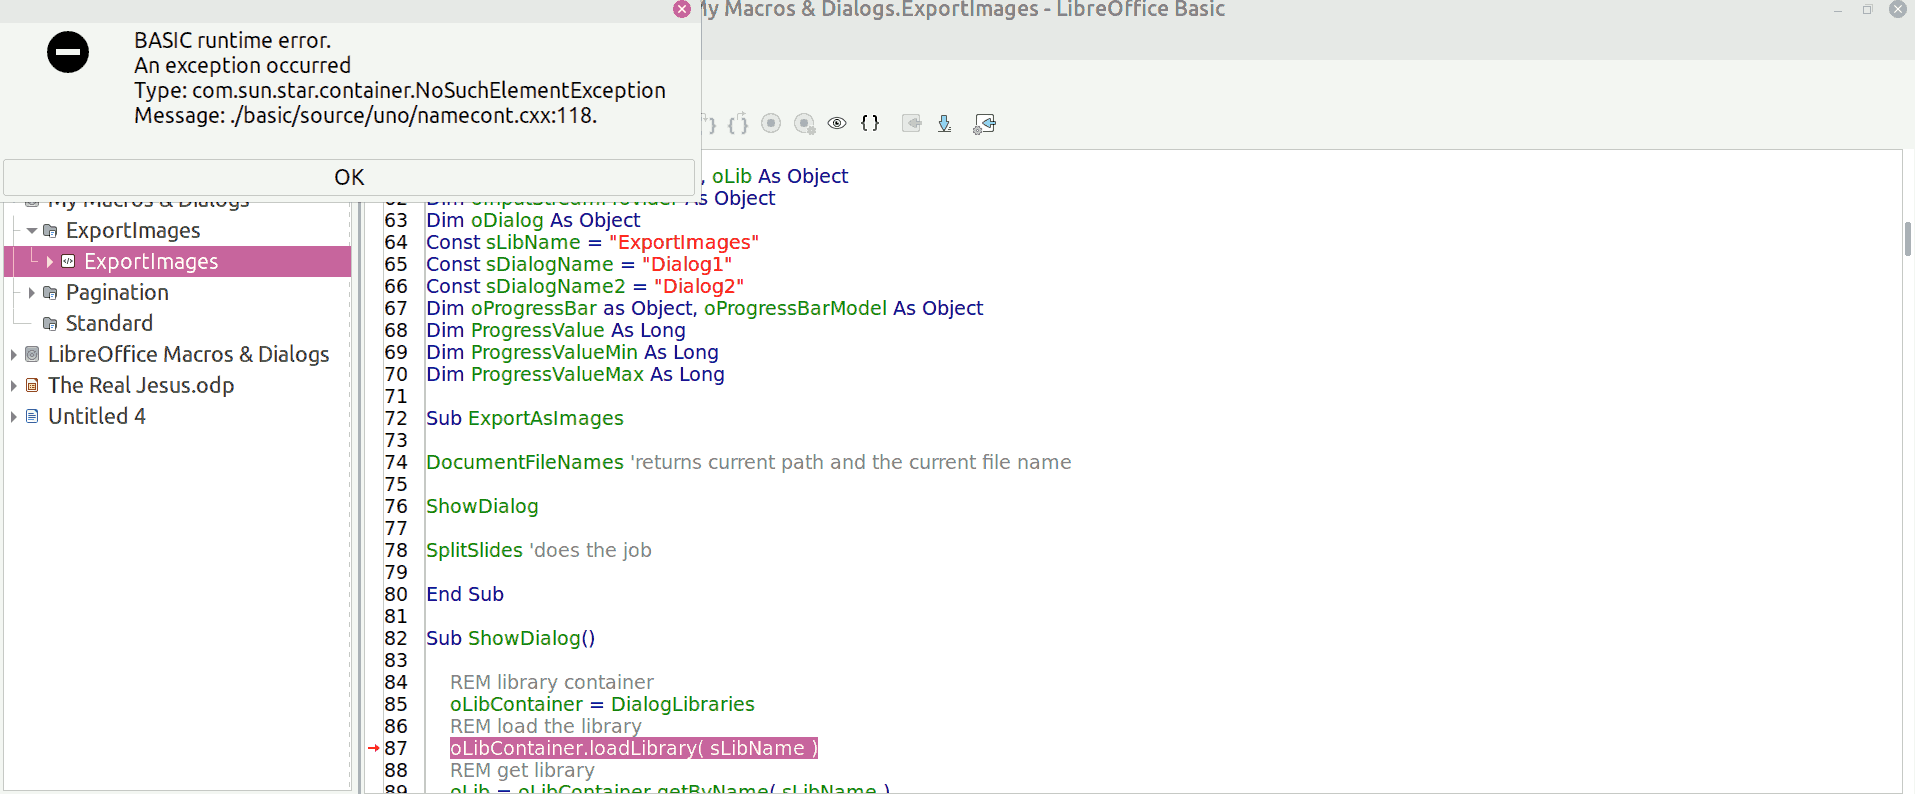
Task: Click the ExportImages module code icon
Action: (x=68, y=262)
